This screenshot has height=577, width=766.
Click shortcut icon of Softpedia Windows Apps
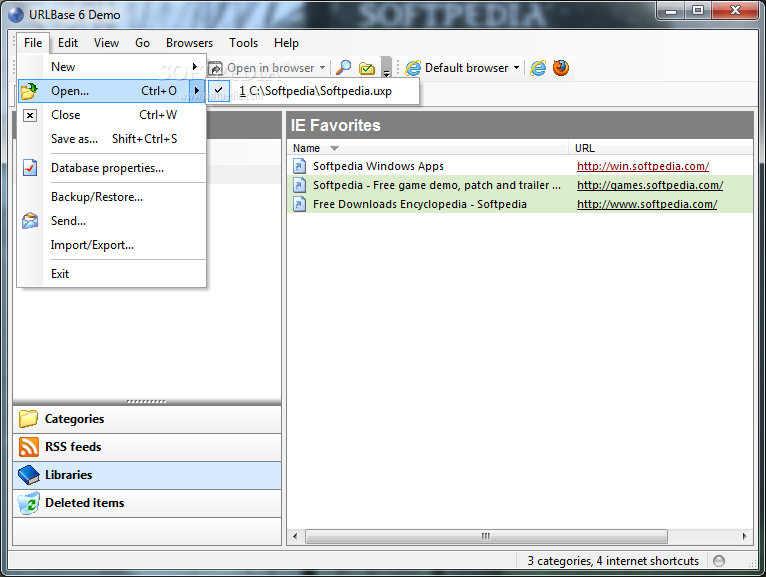299,166
